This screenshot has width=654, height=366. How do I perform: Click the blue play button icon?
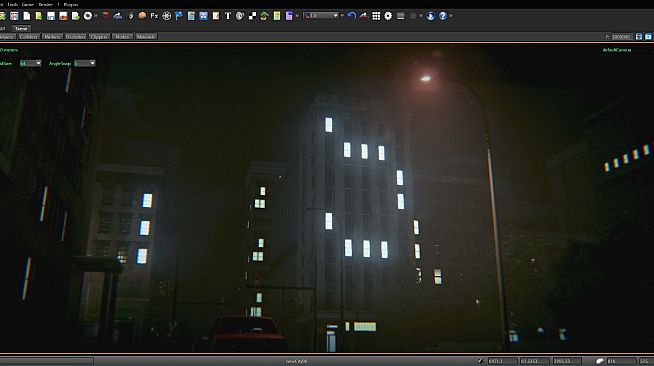click(430, 16)
